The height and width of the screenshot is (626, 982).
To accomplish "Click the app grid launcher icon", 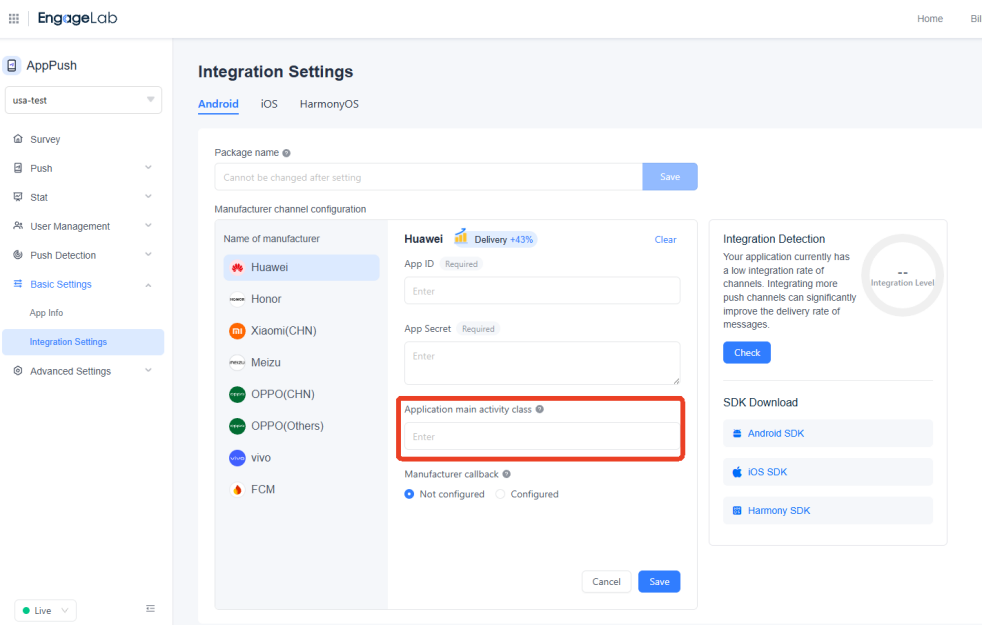I will [x=13, y=18].
